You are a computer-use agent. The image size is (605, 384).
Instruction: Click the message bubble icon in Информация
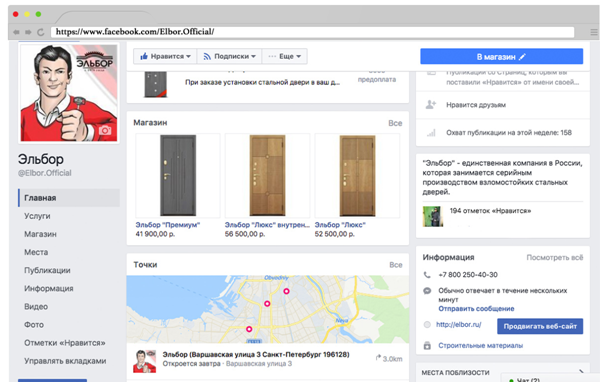(x=427, y=291)
